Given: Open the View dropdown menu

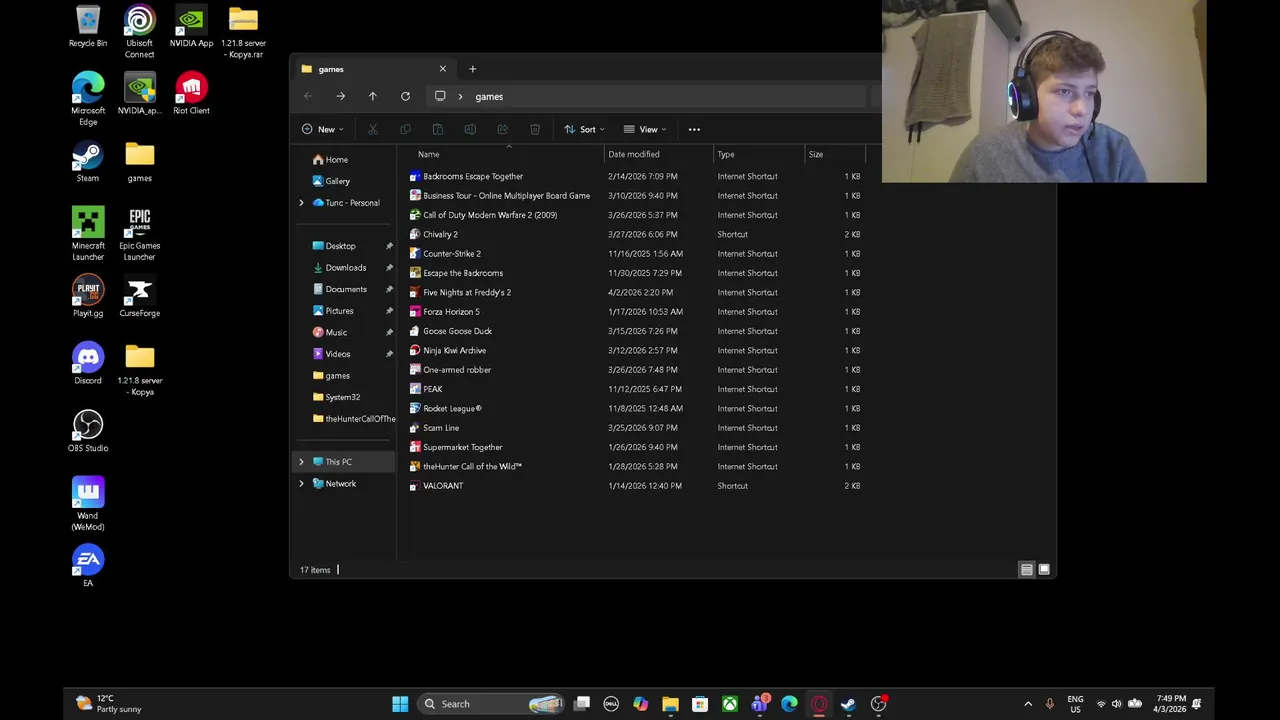Looking at the screenshot, I should pos(645,129).
